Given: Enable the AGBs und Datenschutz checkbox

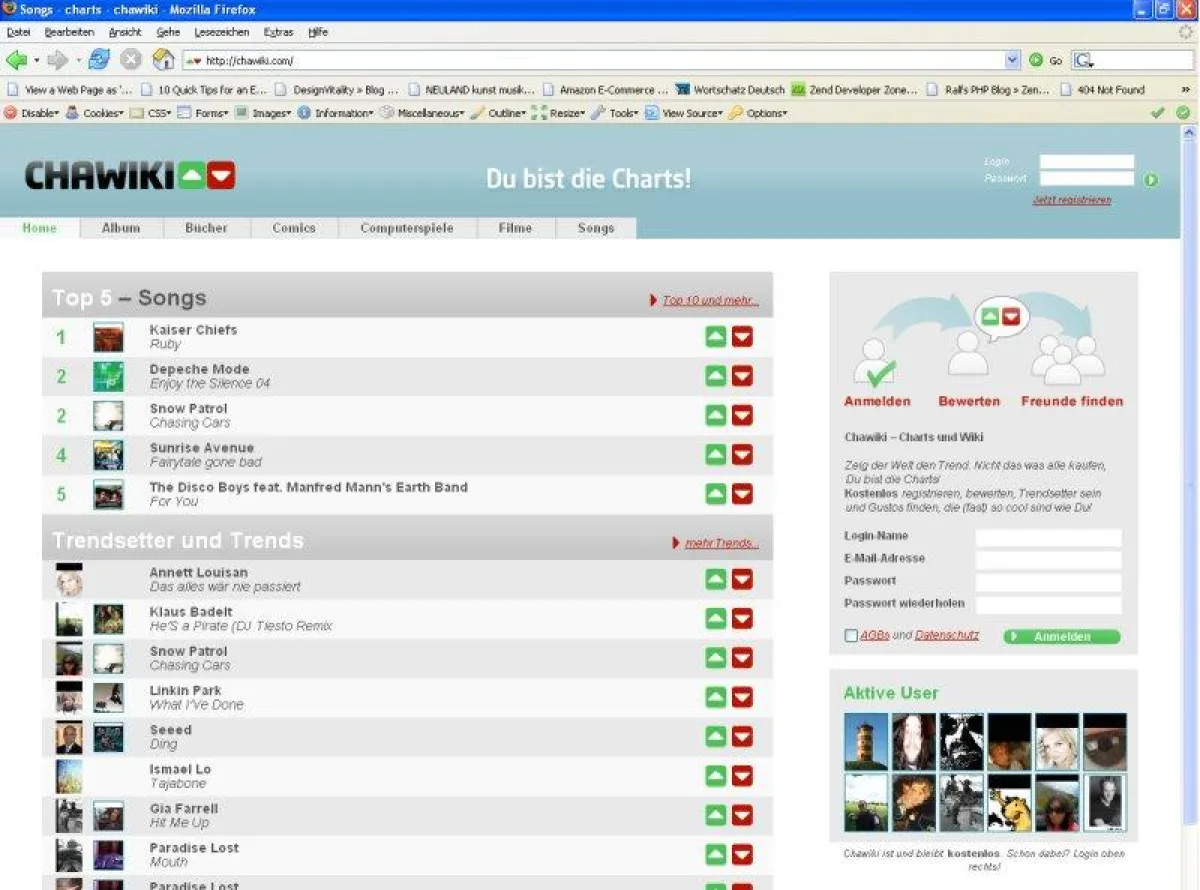Looking at the screenshot, I should (851, 635).
